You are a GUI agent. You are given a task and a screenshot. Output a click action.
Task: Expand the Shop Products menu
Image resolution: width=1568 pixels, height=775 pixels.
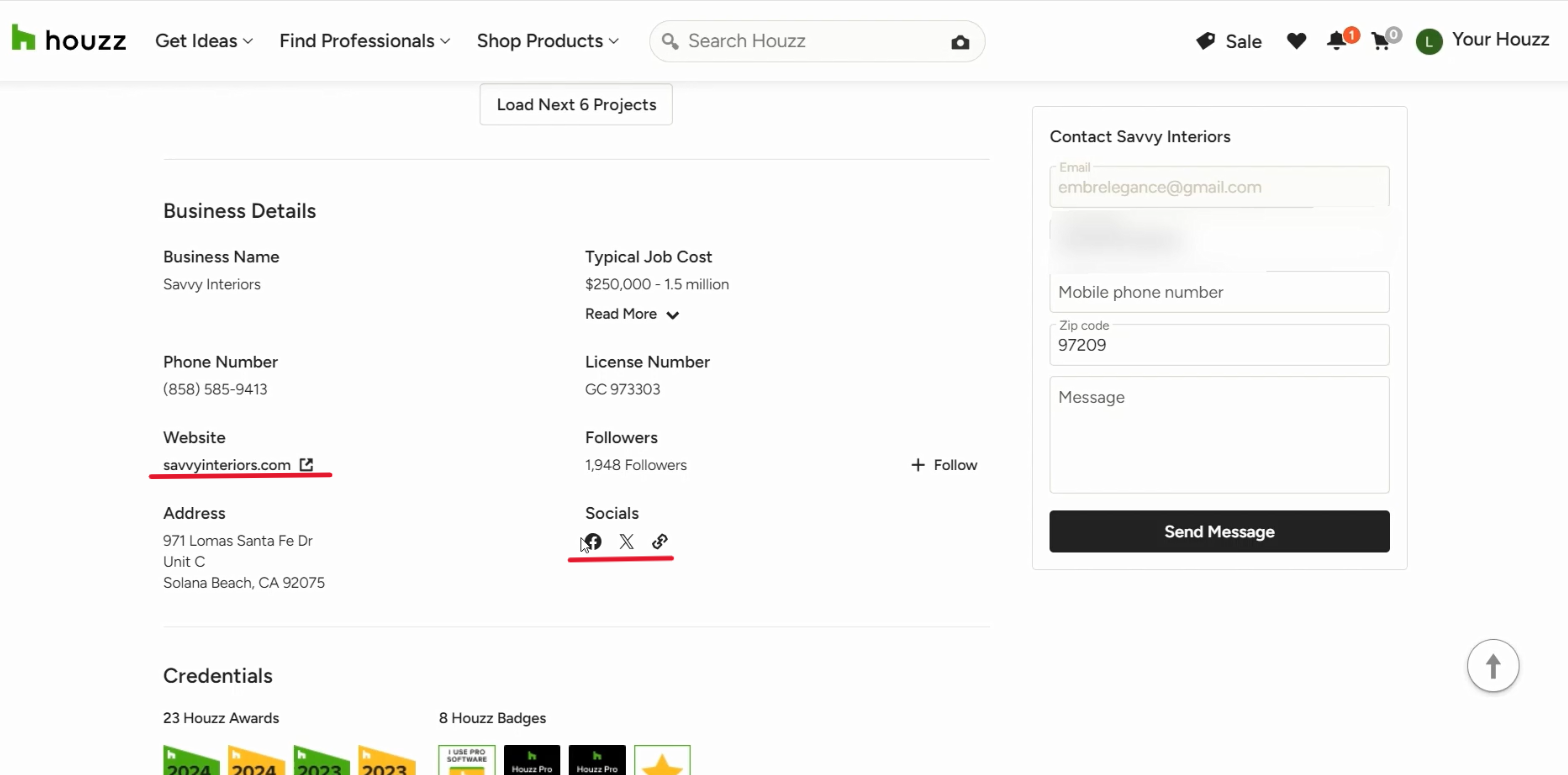(548, 41)
